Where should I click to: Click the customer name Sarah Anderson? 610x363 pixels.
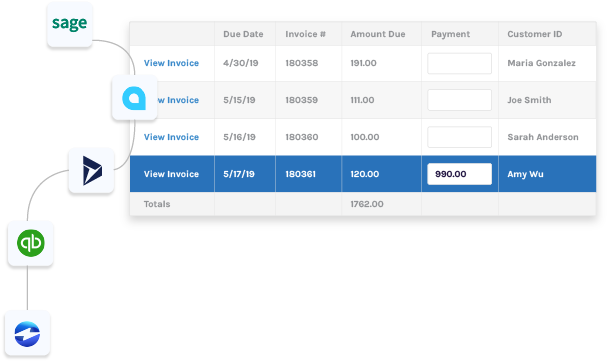pos(543,137)
